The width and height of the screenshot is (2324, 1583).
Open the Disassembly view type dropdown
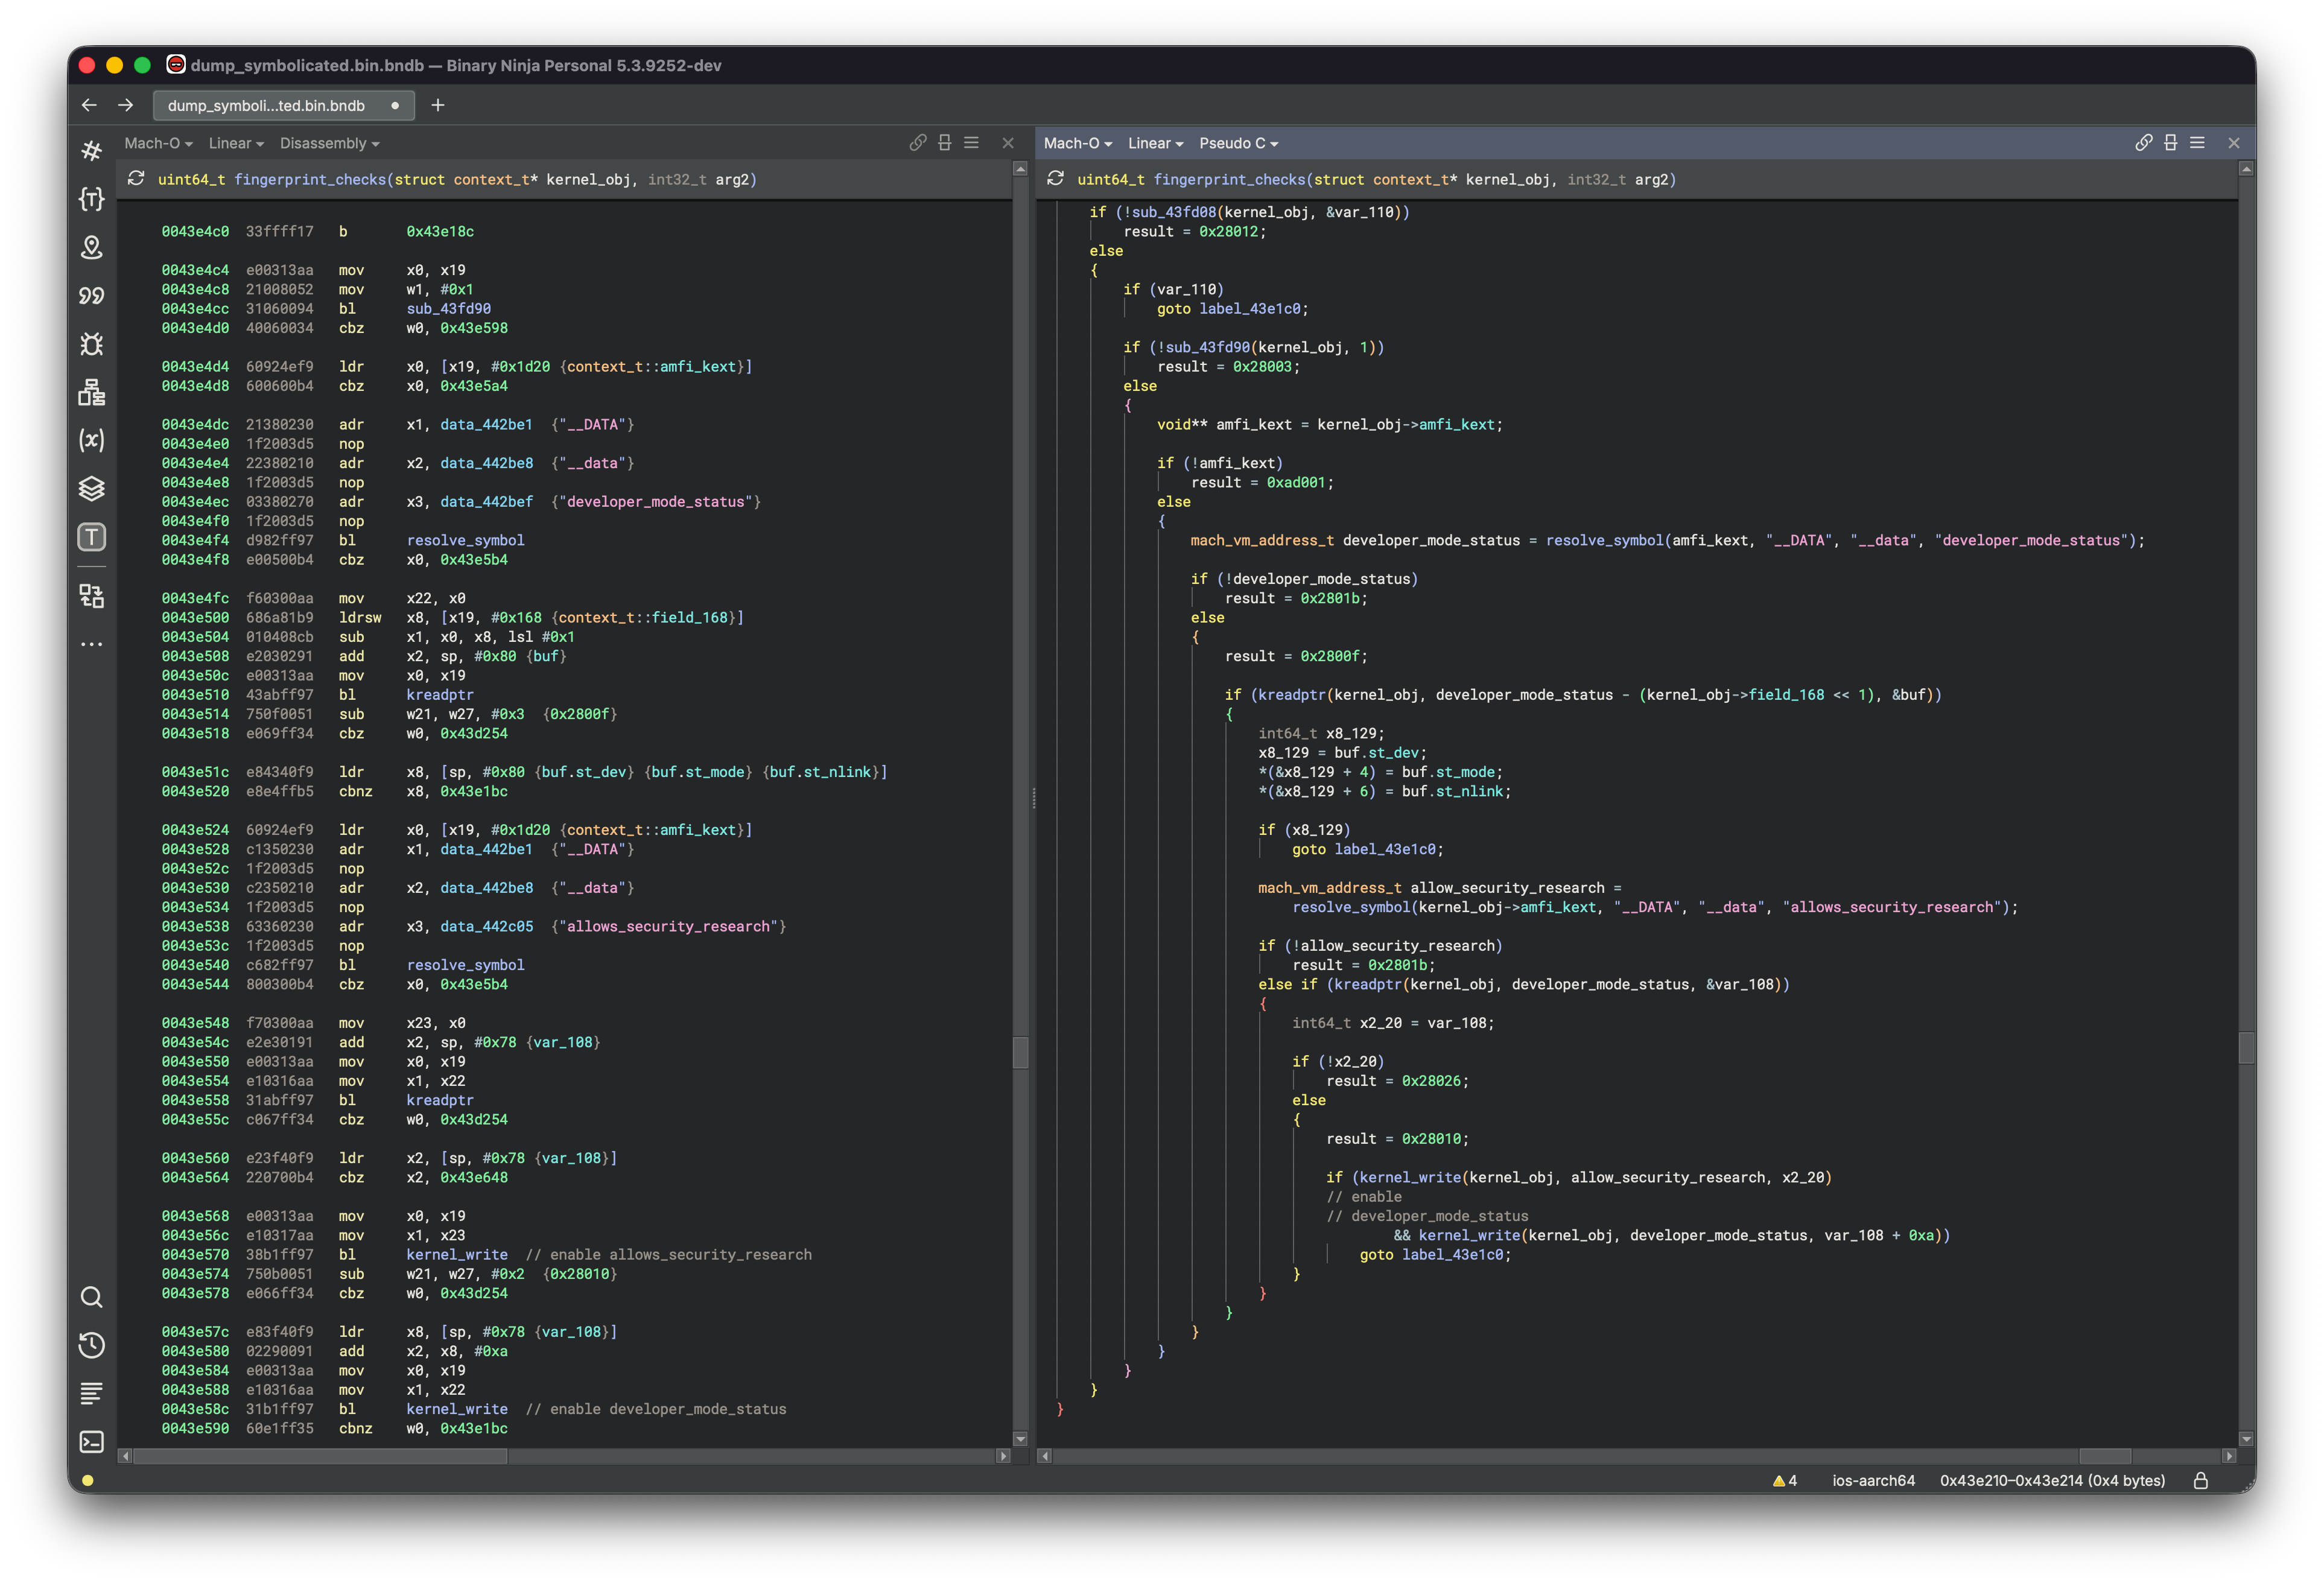(x=329, y=143)
